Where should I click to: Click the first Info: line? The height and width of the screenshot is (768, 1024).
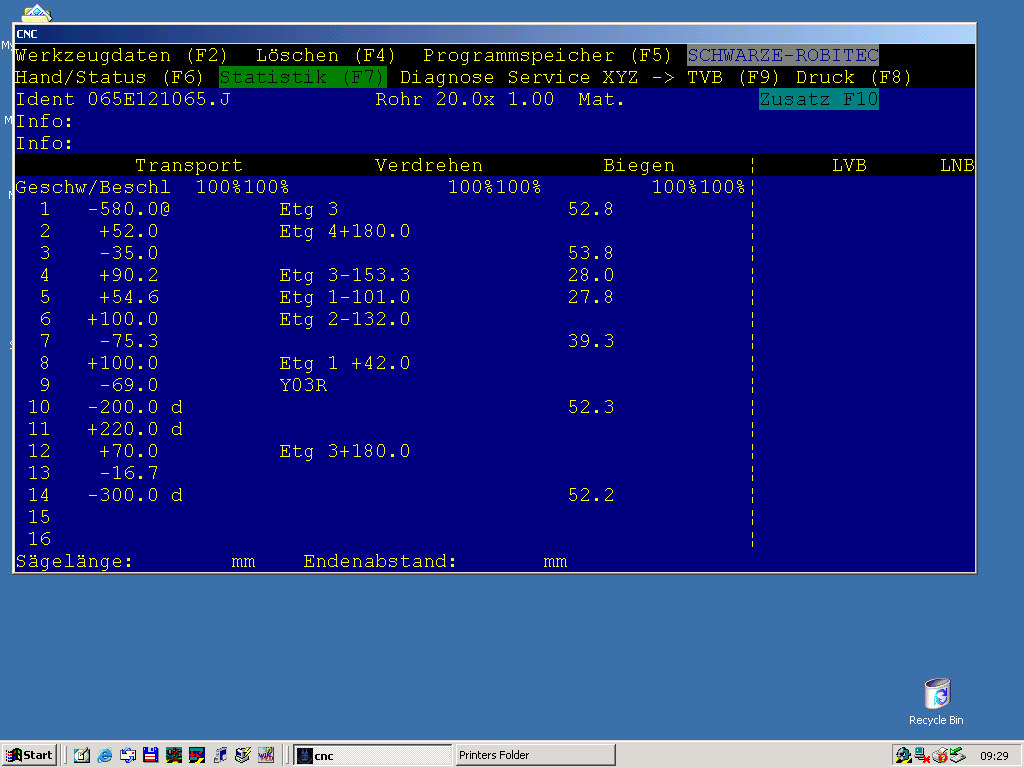[44, 121]
